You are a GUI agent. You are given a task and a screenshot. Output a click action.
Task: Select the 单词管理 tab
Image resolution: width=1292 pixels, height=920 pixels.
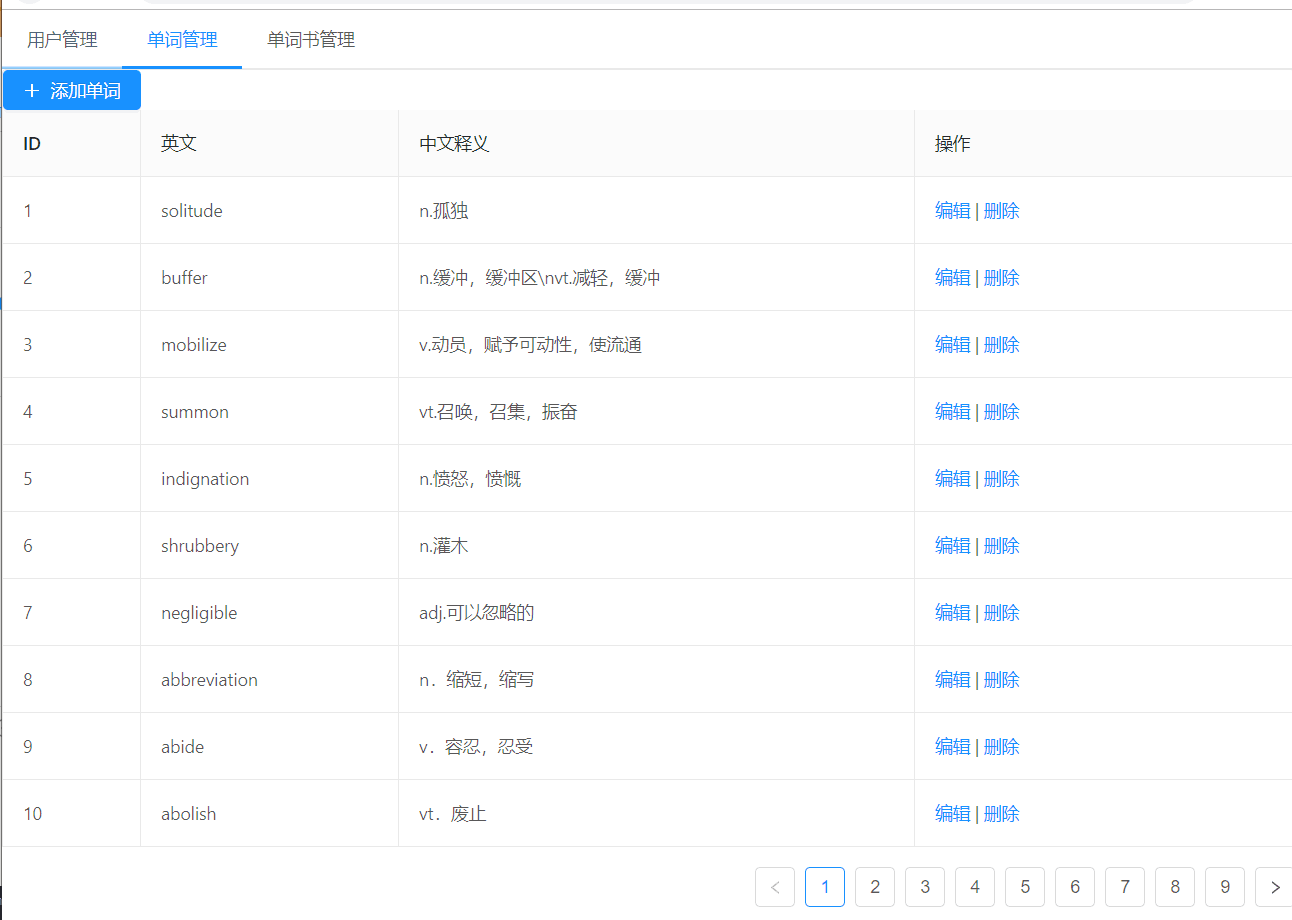pos(182,40)
